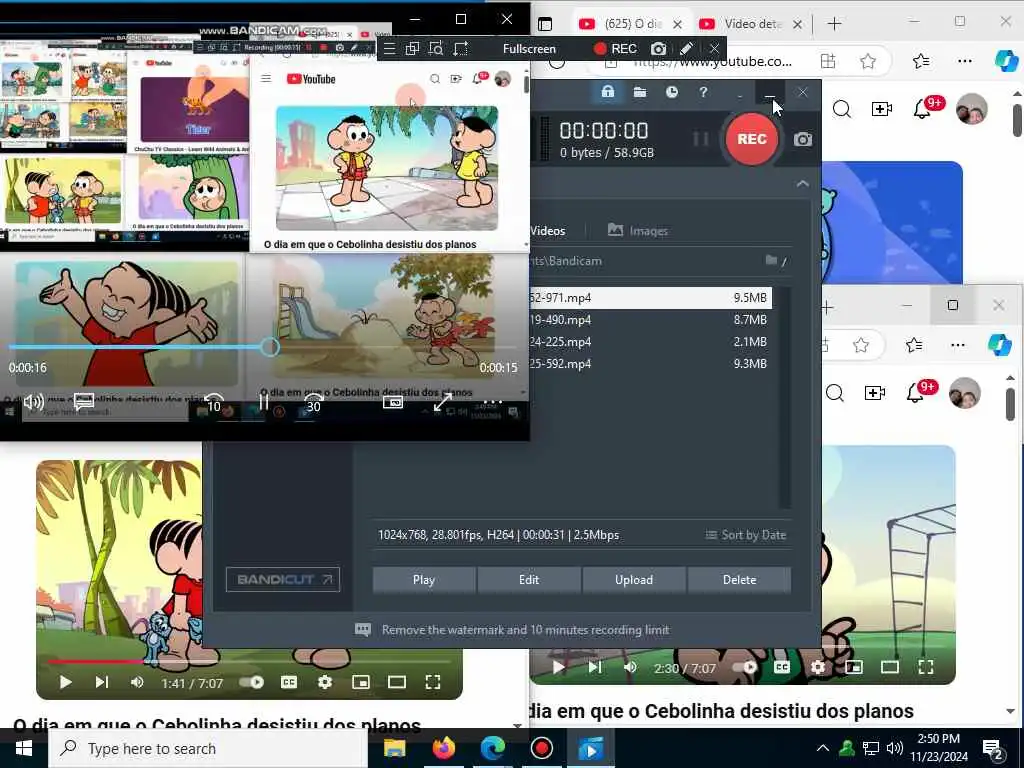Viewport: 1024px width, 768px height.
Task: Click the camera screenshot icon beside Bandicam's REC button
Action: [x=803, y=139]
